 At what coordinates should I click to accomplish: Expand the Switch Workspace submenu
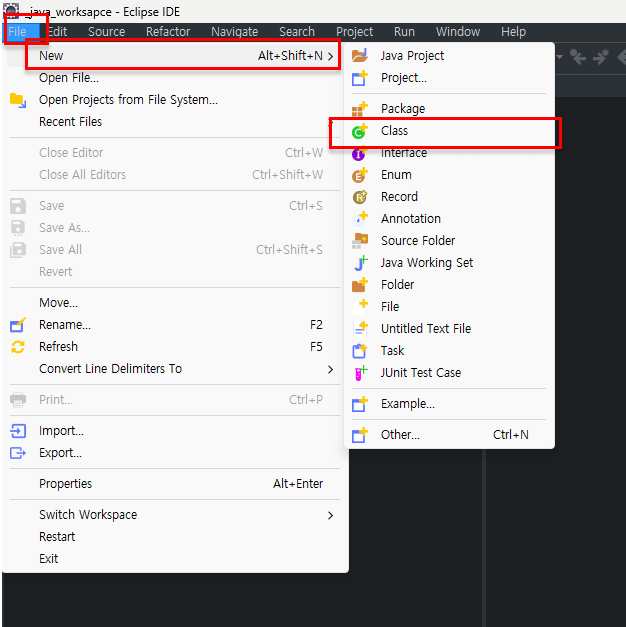pyautogui.click(x=330, y=515)
